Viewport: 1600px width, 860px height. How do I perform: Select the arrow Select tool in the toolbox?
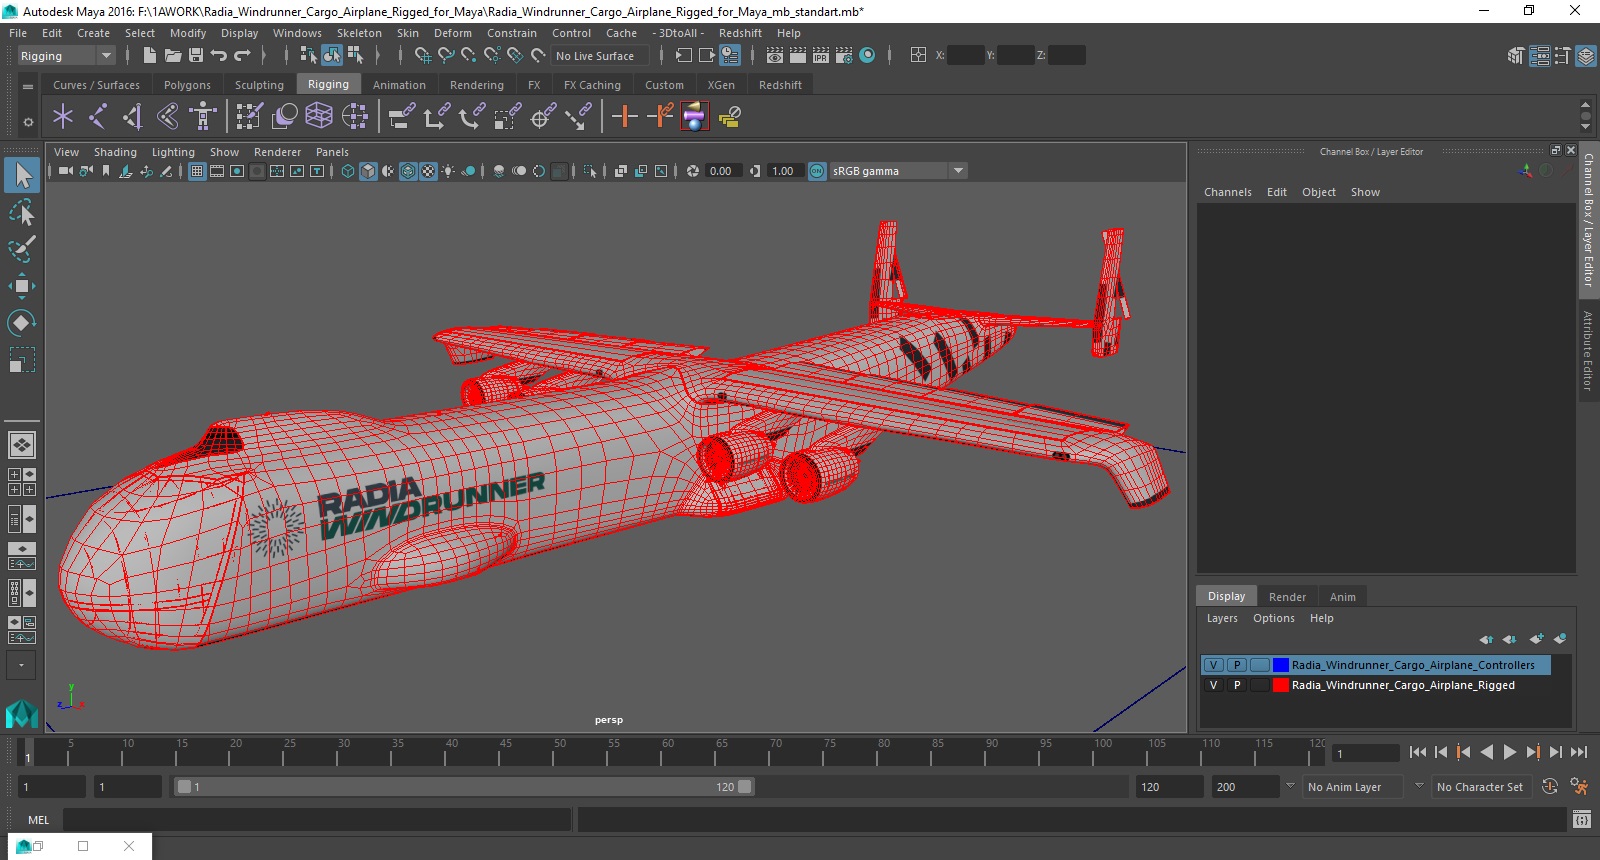pyautogui.click(x=21, y=176)
